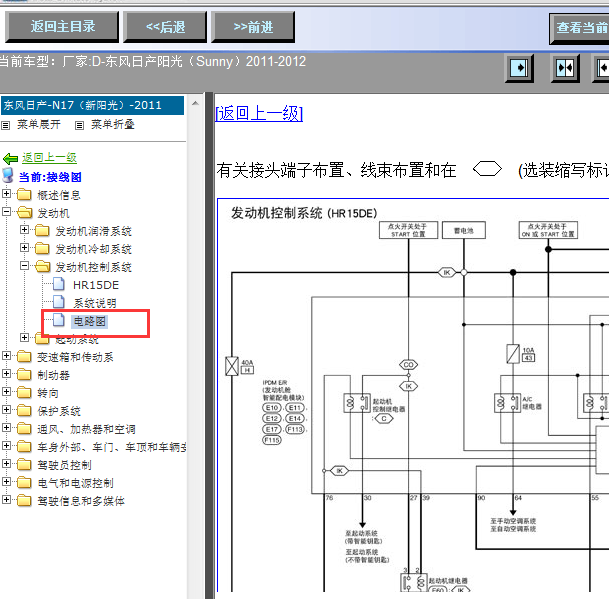Viewport: 609px width, 599px height.
Task: Collapse the 发动机 folder node
Action: 6,211
